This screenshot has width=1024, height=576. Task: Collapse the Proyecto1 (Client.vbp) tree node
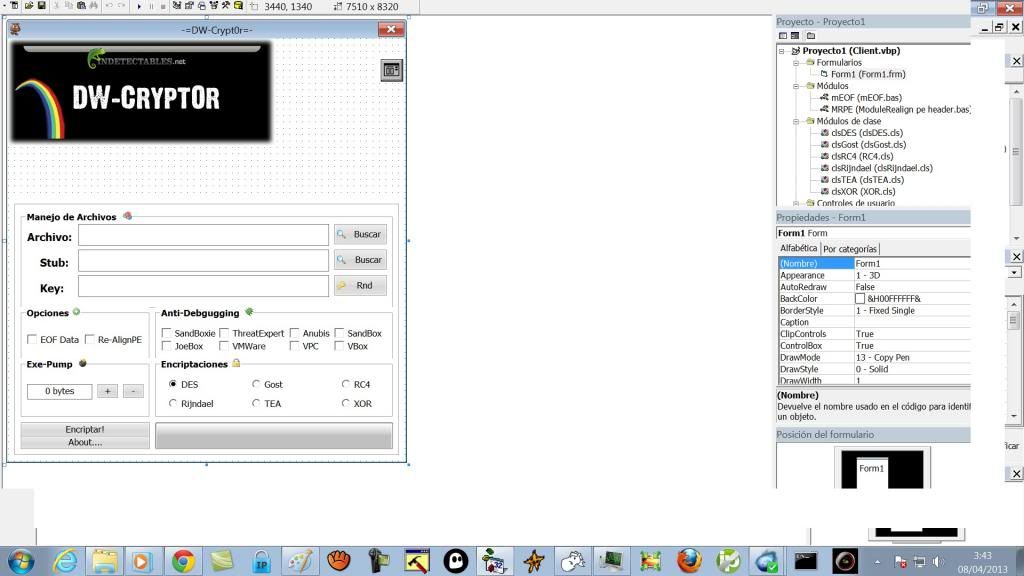(x=782, y=51)
